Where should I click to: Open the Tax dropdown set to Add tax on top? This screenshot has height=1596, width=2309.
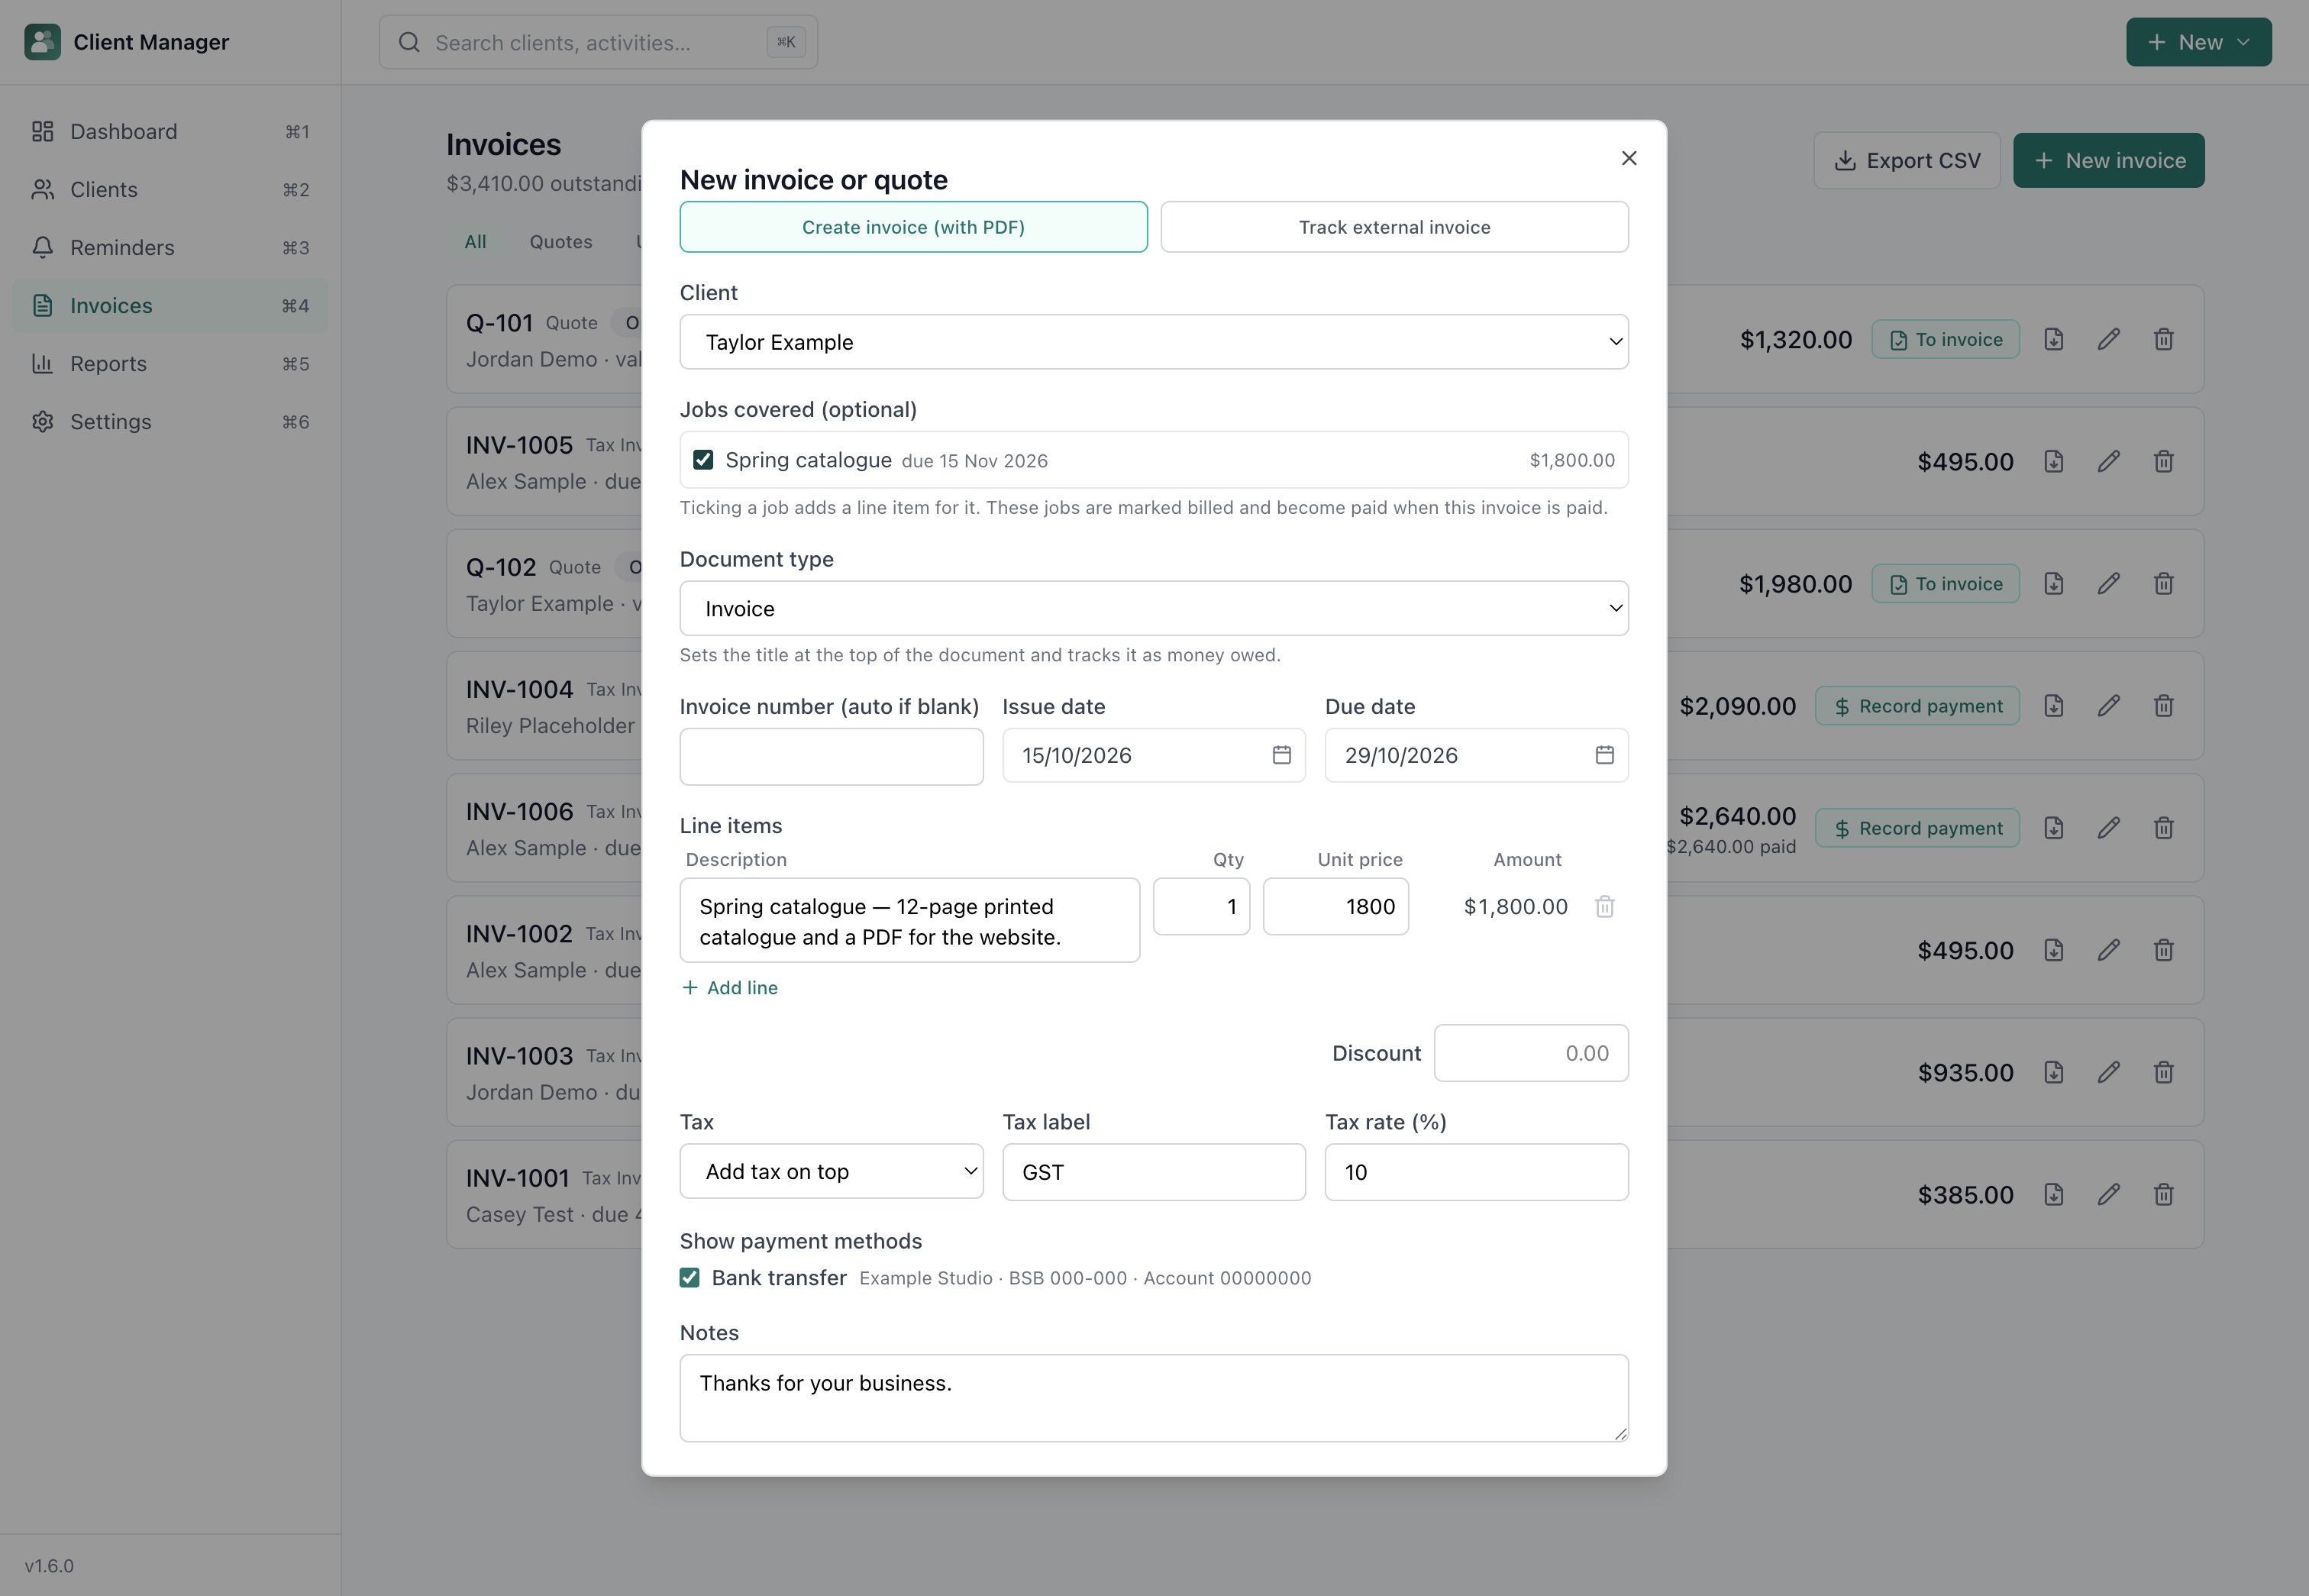[x=831, y=1171]
